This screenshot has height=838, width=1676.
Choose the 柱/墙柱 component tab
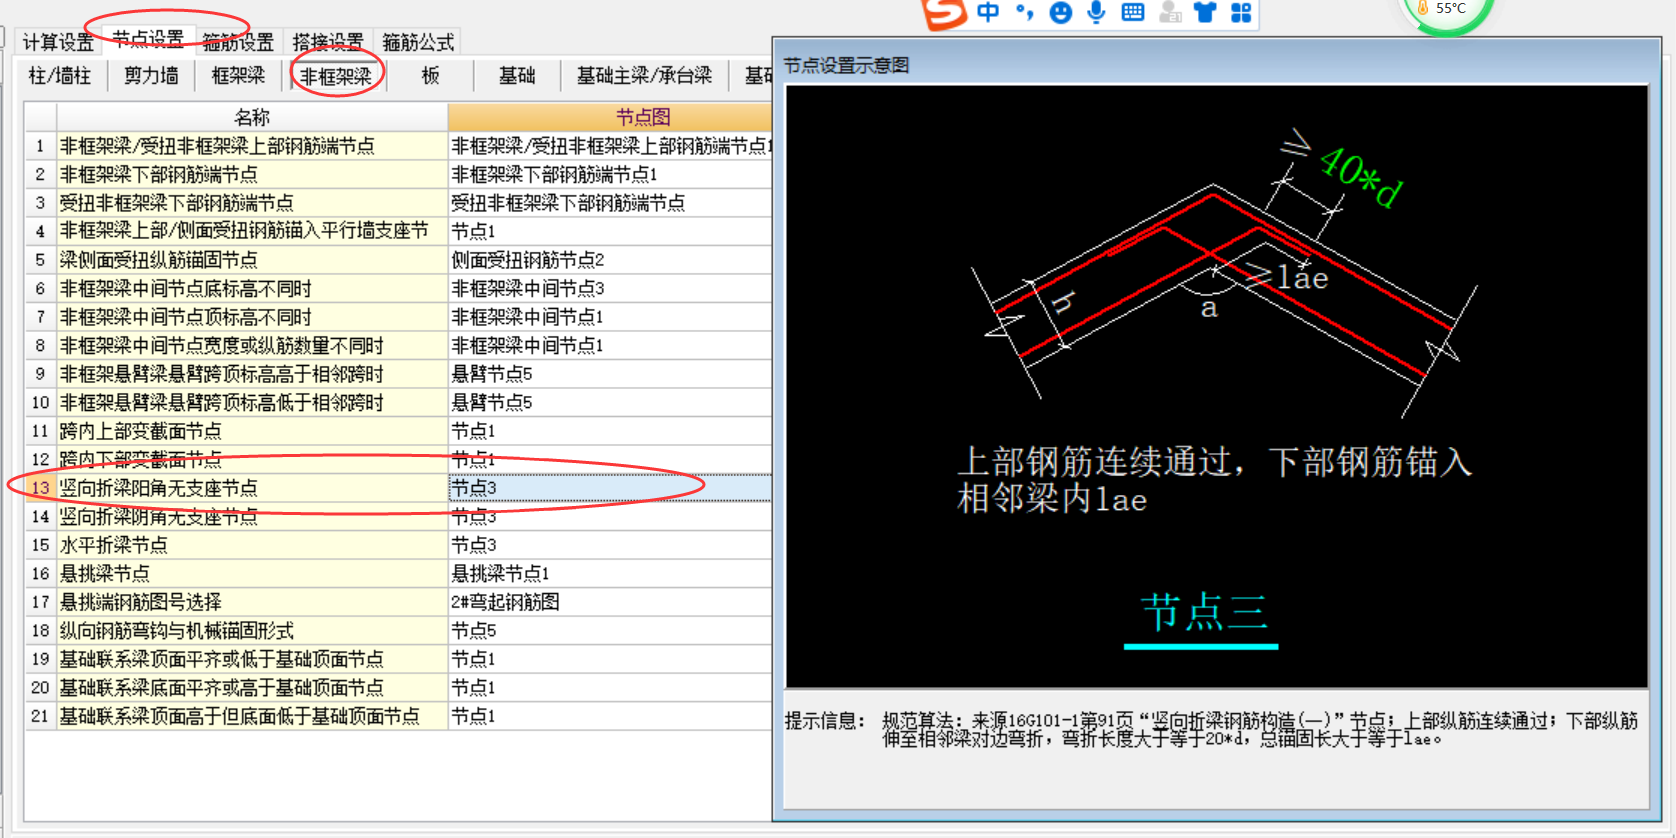(60, 76)
